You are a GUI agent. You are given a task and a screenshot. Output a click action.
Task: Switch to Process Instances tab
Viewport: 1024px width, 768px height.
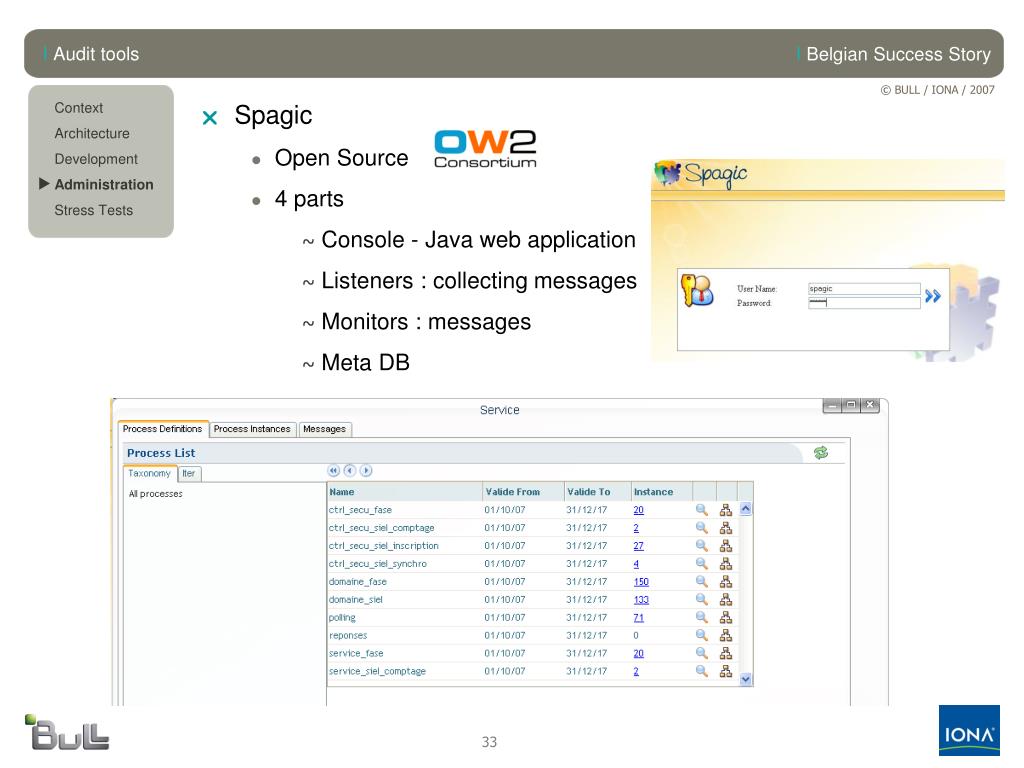(252, 429)
